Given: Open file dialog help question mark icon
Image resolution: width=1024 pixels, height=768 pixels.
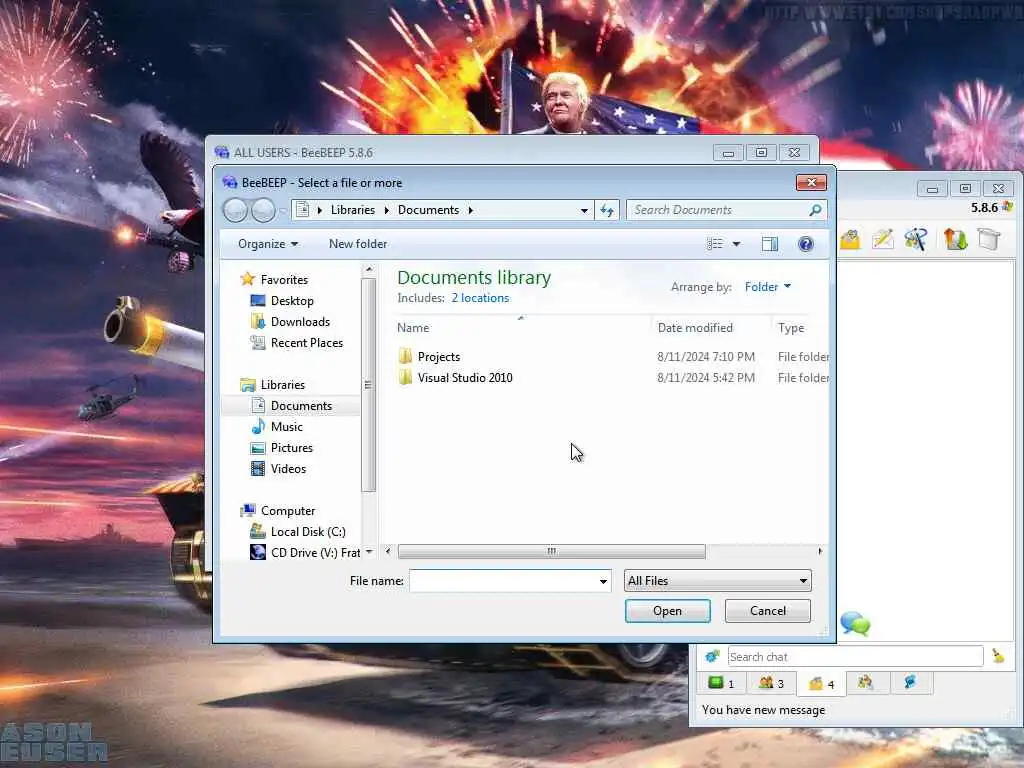Looking at the screenshot, I should [806, 244].
